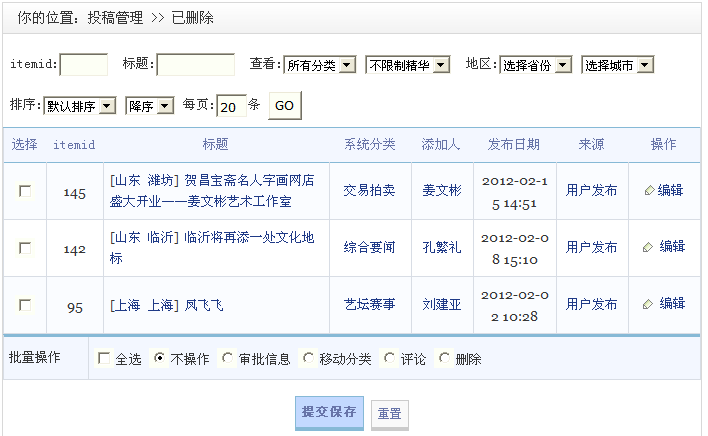Click the 重置 reset button
This screenshot has height=436, width=708.
390,414
